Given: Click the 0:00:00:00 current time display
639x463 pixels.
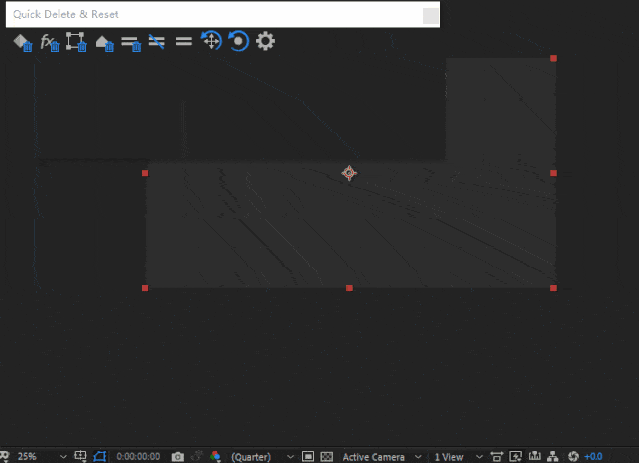Looking at the screenshot, I should (x=138, y=457).
